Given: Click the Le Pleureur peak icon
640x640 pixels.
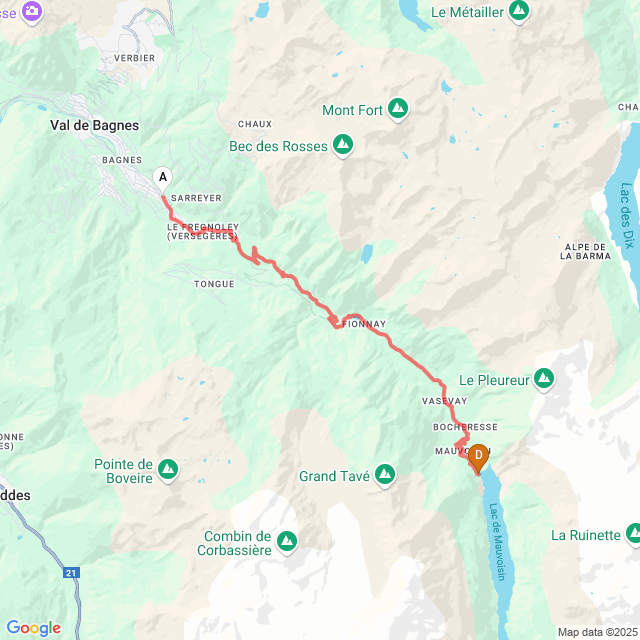Looking at the screenshot, I should (x=544, y=379).
